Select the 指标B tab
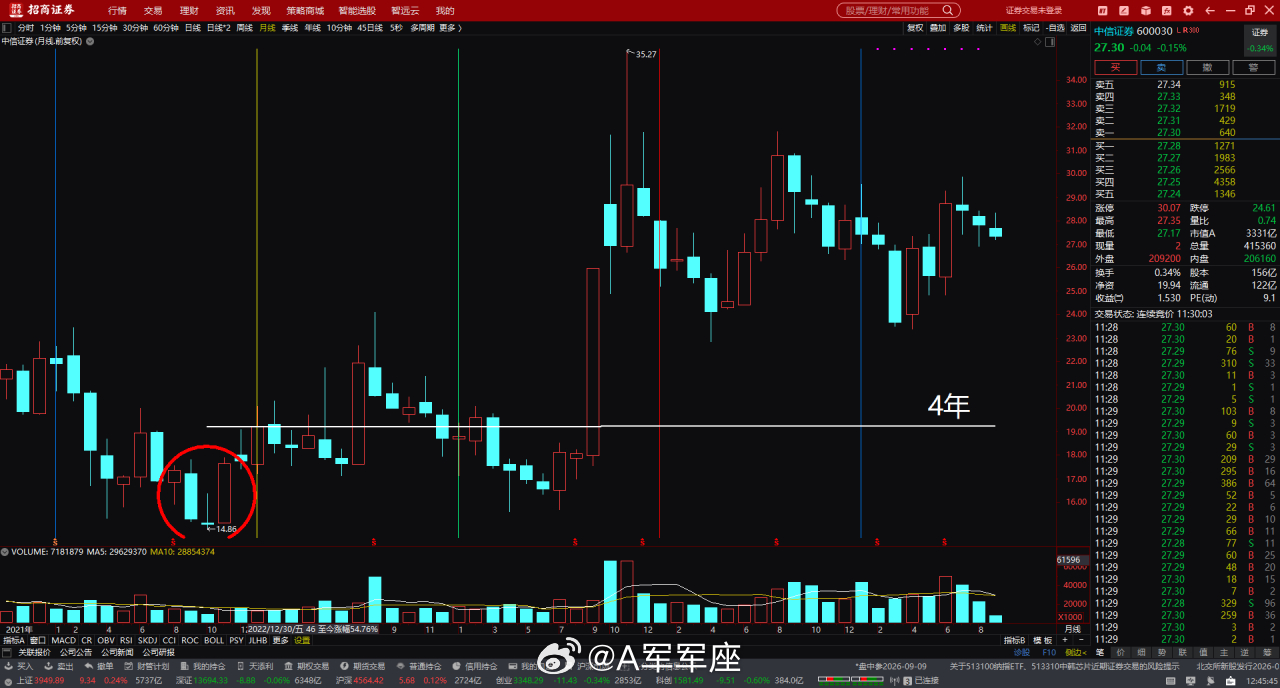 1014,640
